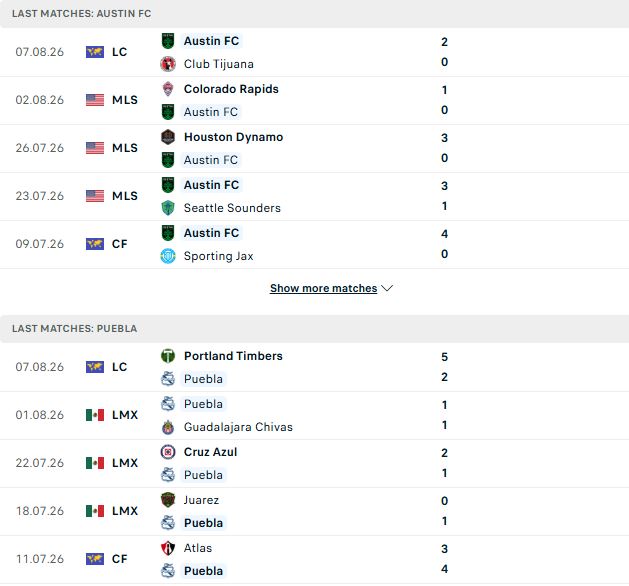Click the US flag on 02.08.26 row
The width and height of the screenshot is (629, 586).
(95, 100)
